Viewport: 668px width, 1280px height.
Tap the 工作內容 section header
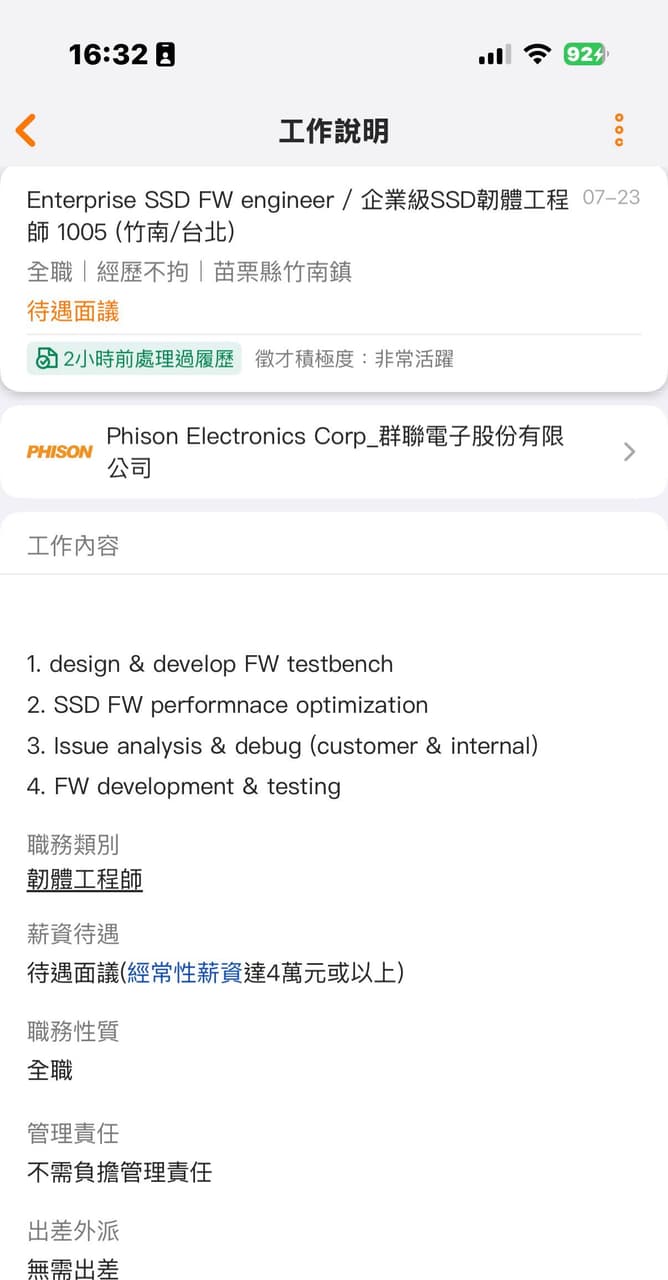[x=73, y=545]
